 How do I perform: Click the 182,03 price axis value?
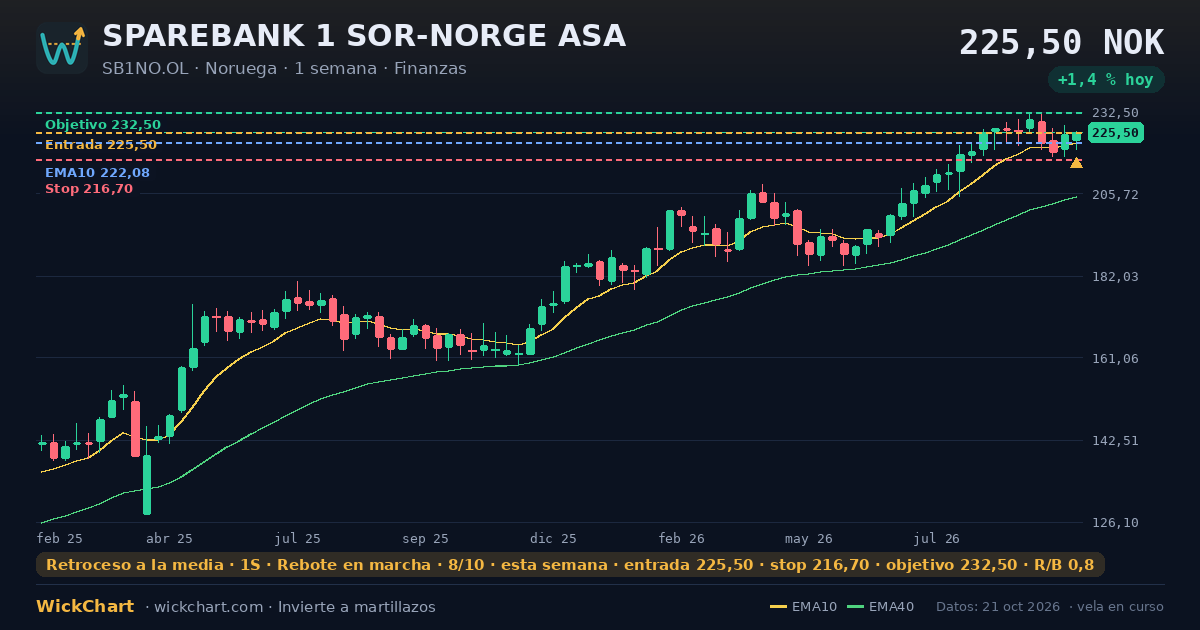click(x=1115, y=276)
